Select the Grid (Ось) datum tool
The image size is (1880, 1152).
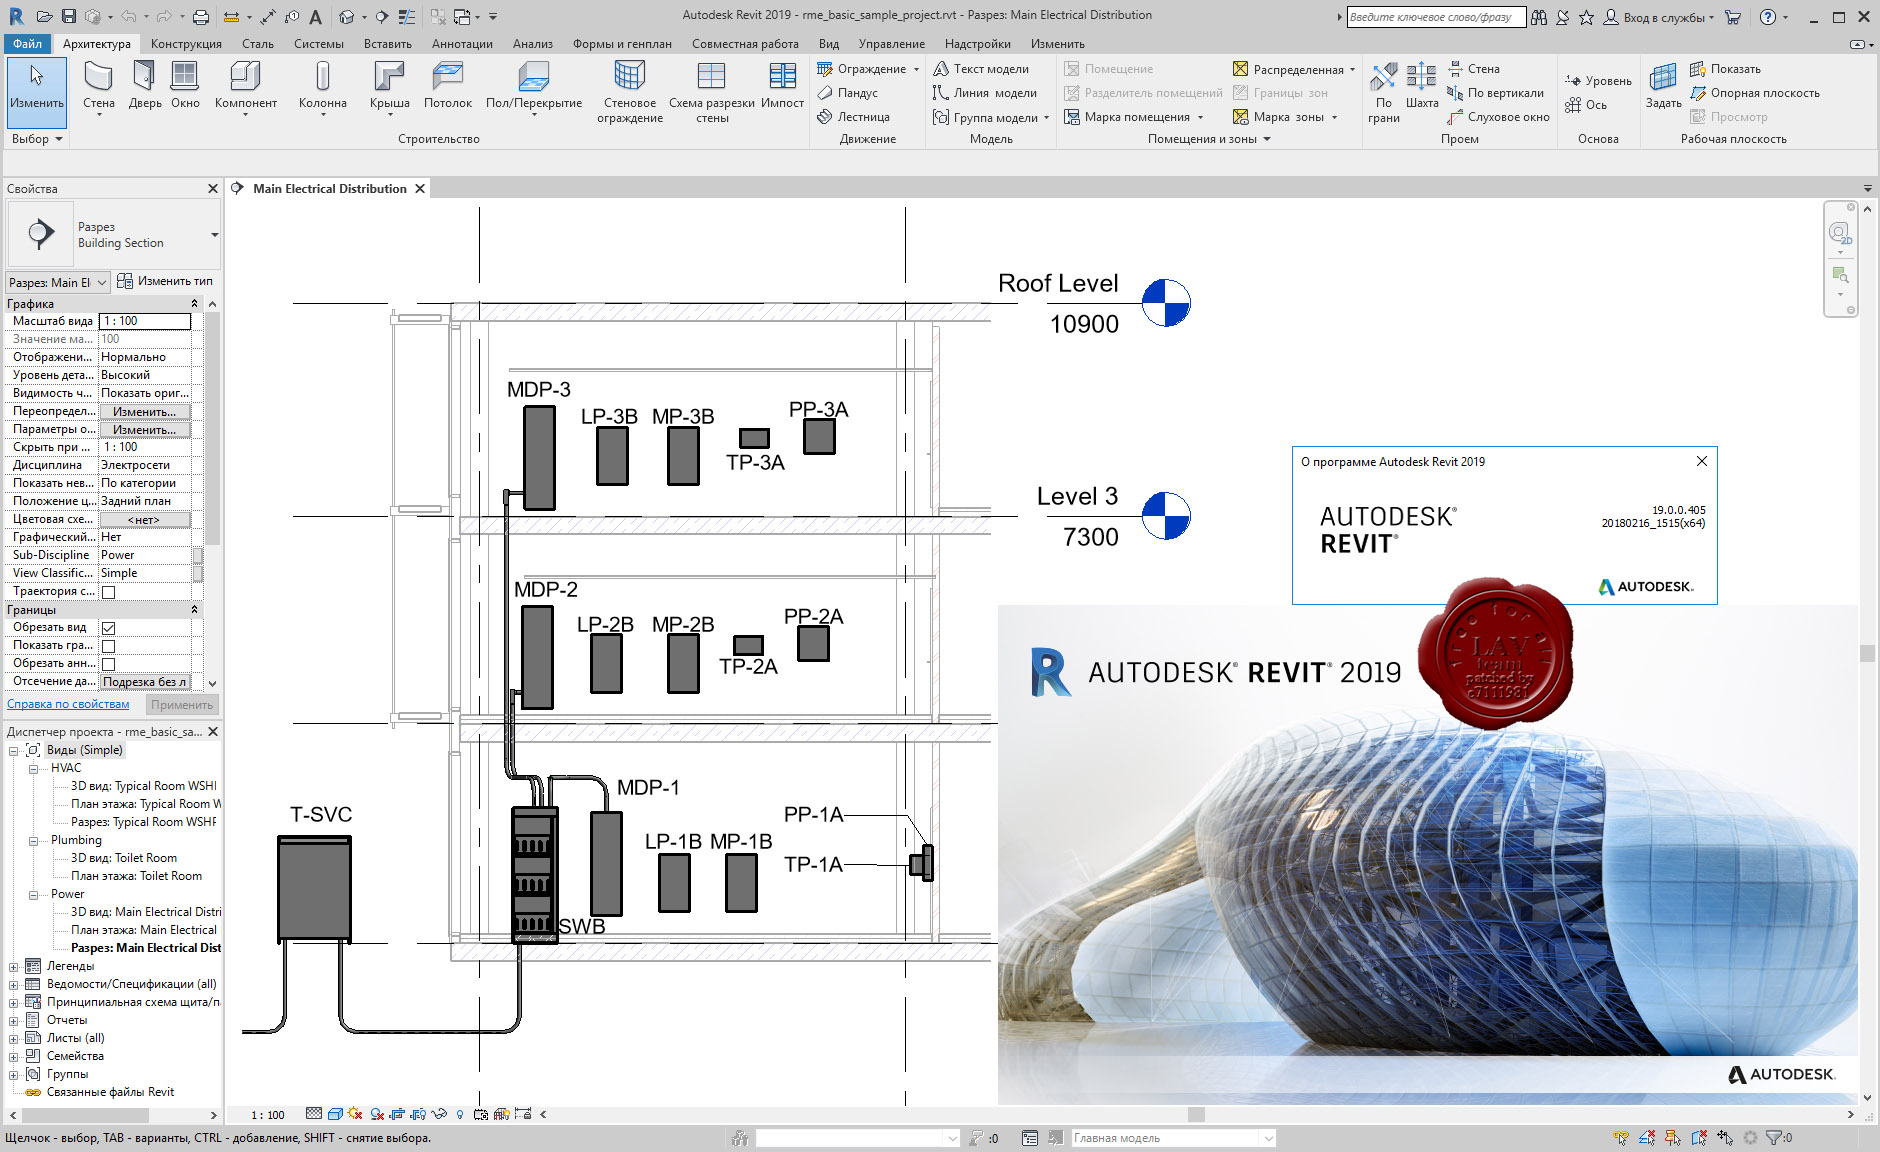1586,105
